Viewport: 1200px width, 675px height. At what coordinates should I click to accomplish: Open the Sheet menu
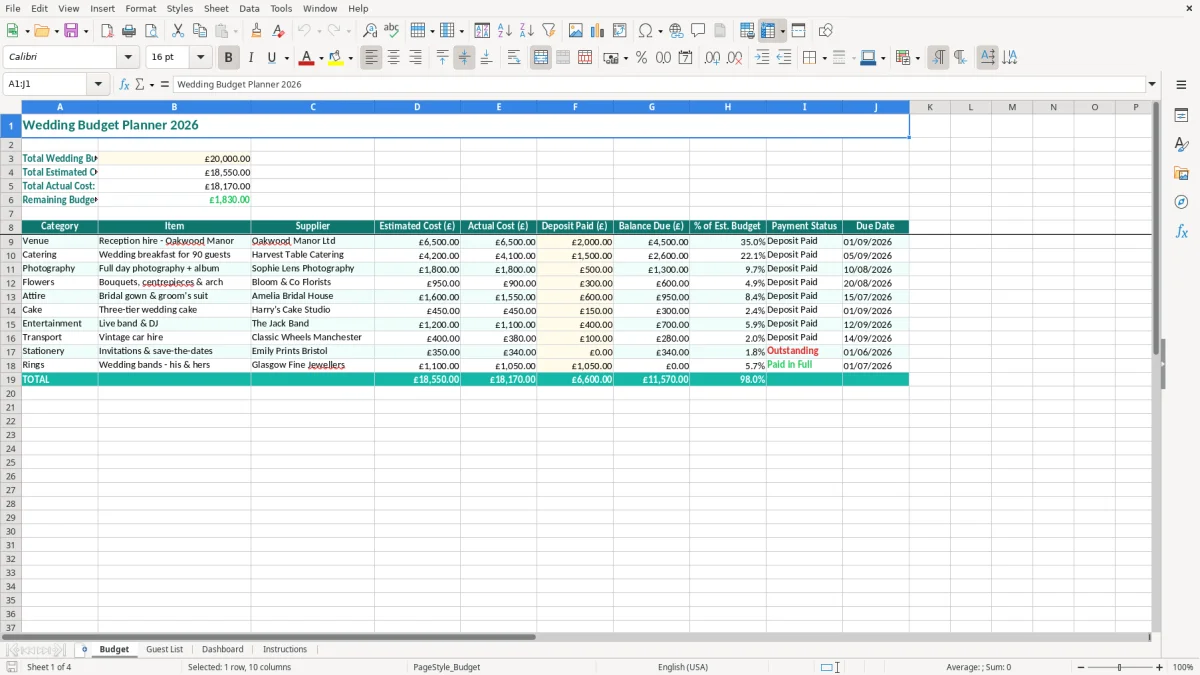216,8
